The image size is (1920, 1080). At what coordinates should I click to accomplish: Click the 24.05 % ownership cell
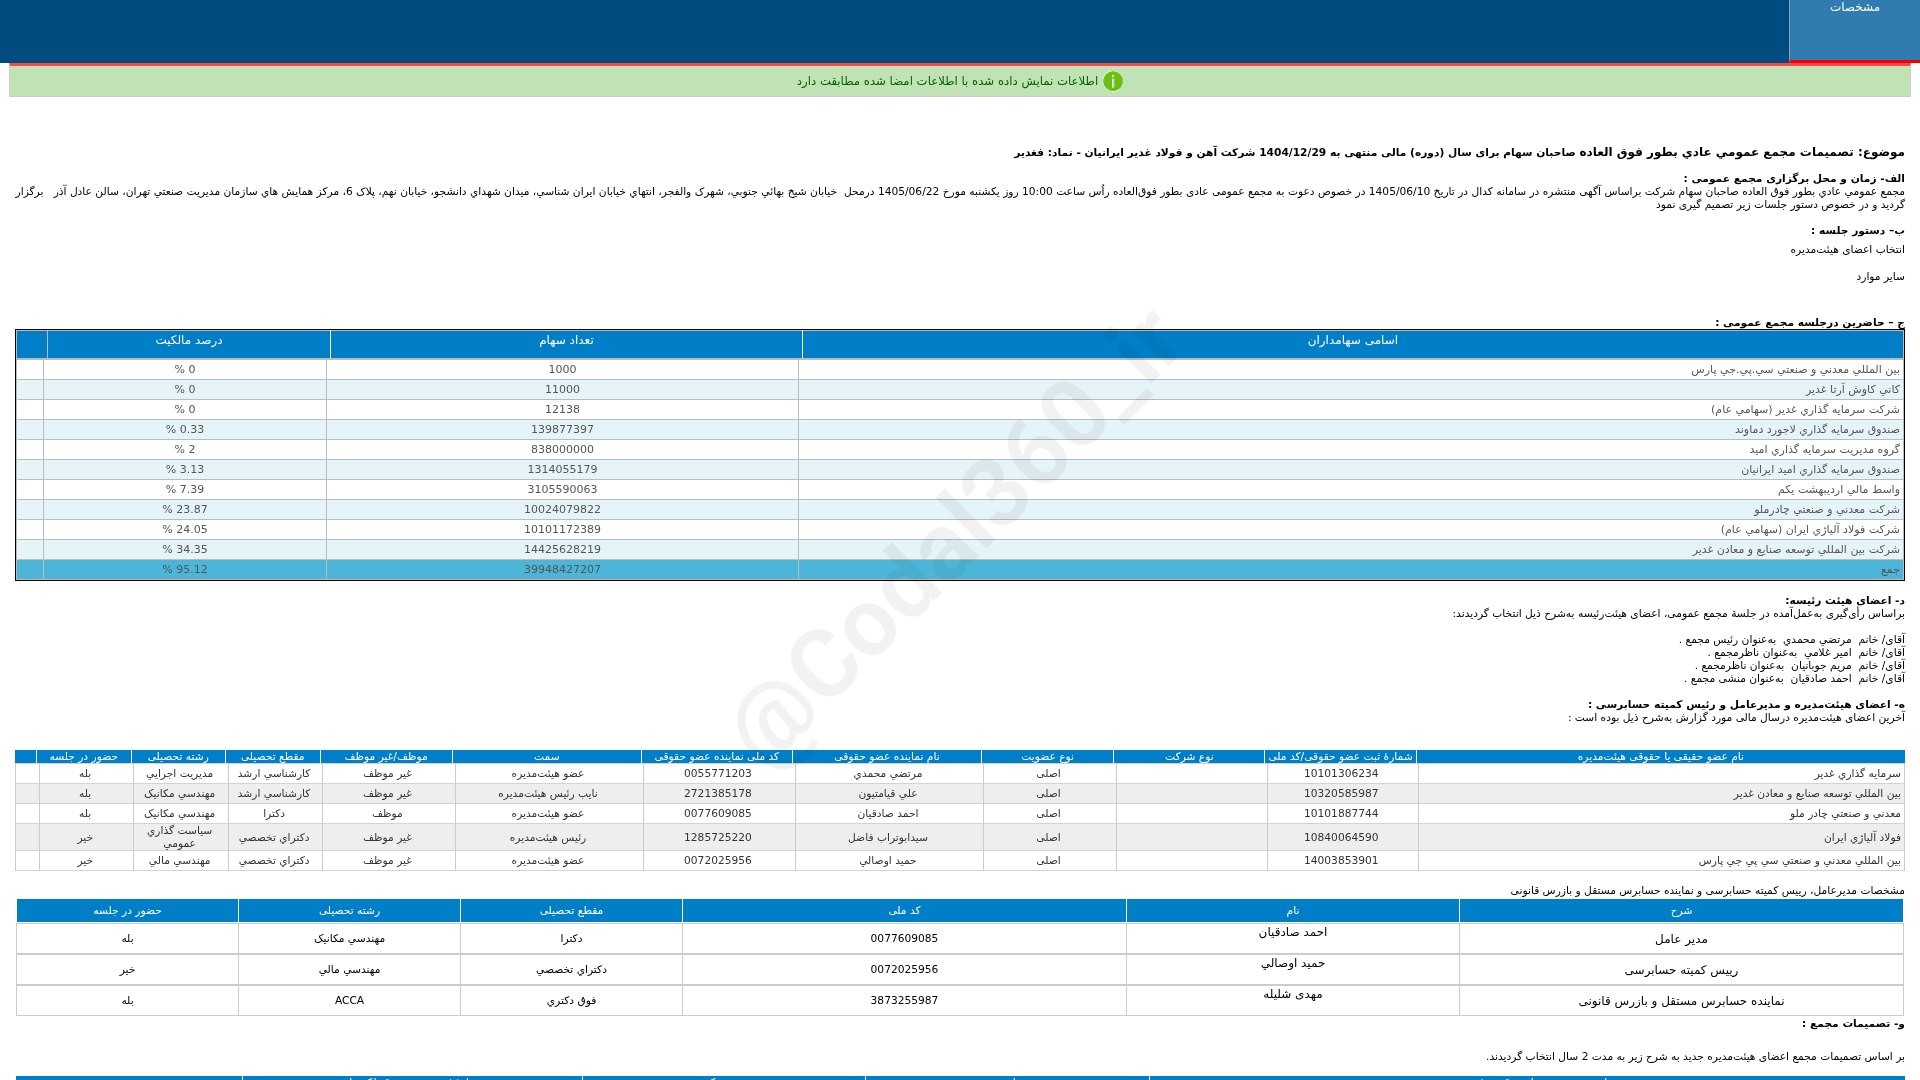(185, 529)
